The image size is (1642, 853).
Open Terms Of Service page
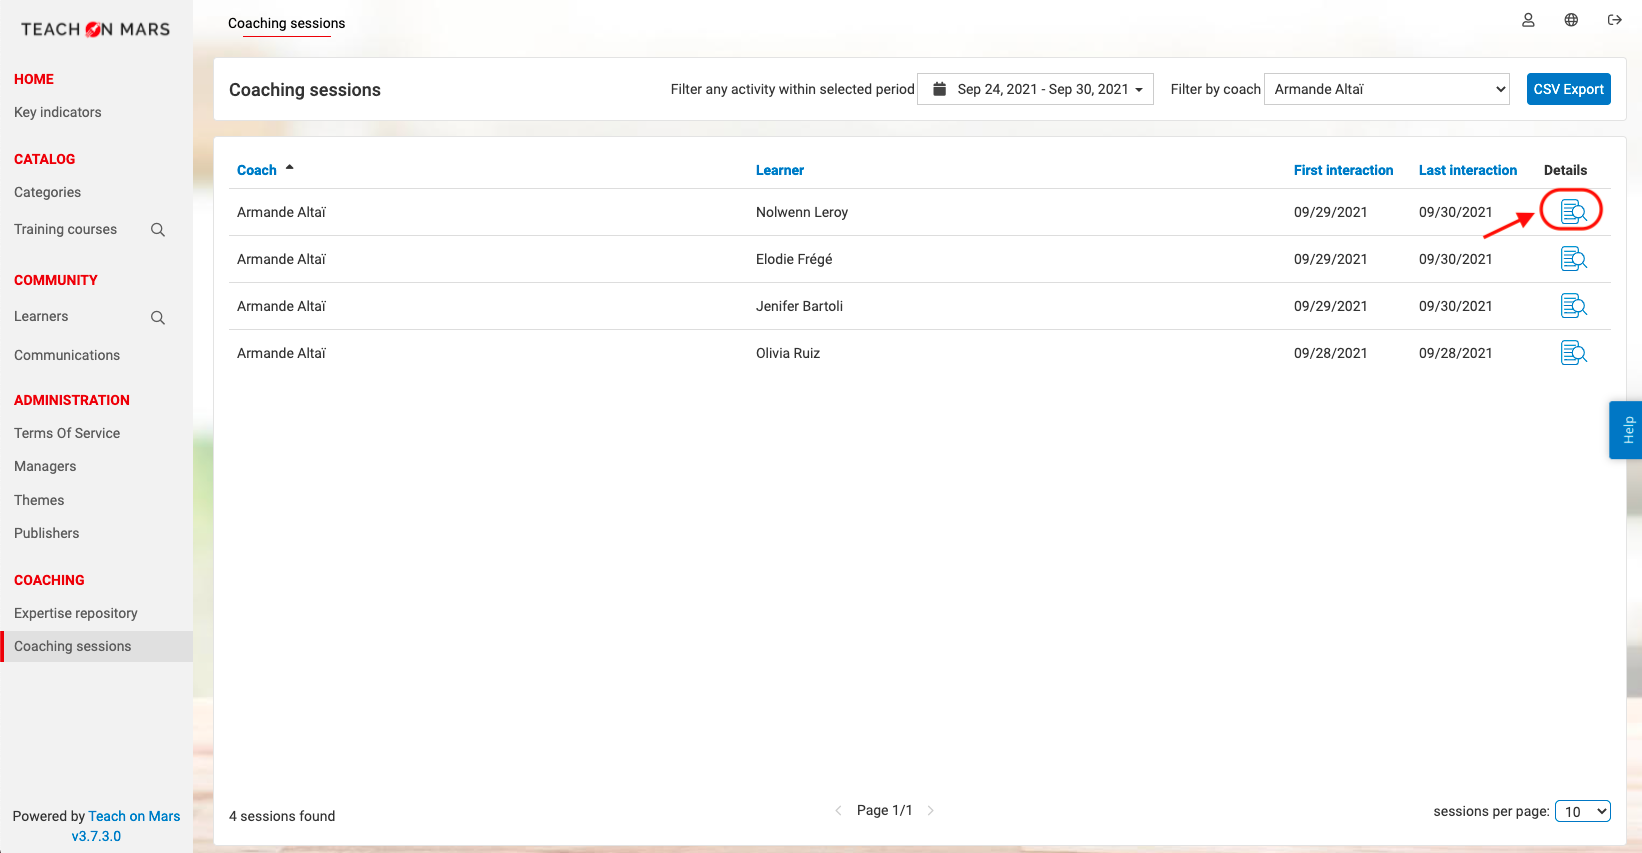(x=67, y=433)
